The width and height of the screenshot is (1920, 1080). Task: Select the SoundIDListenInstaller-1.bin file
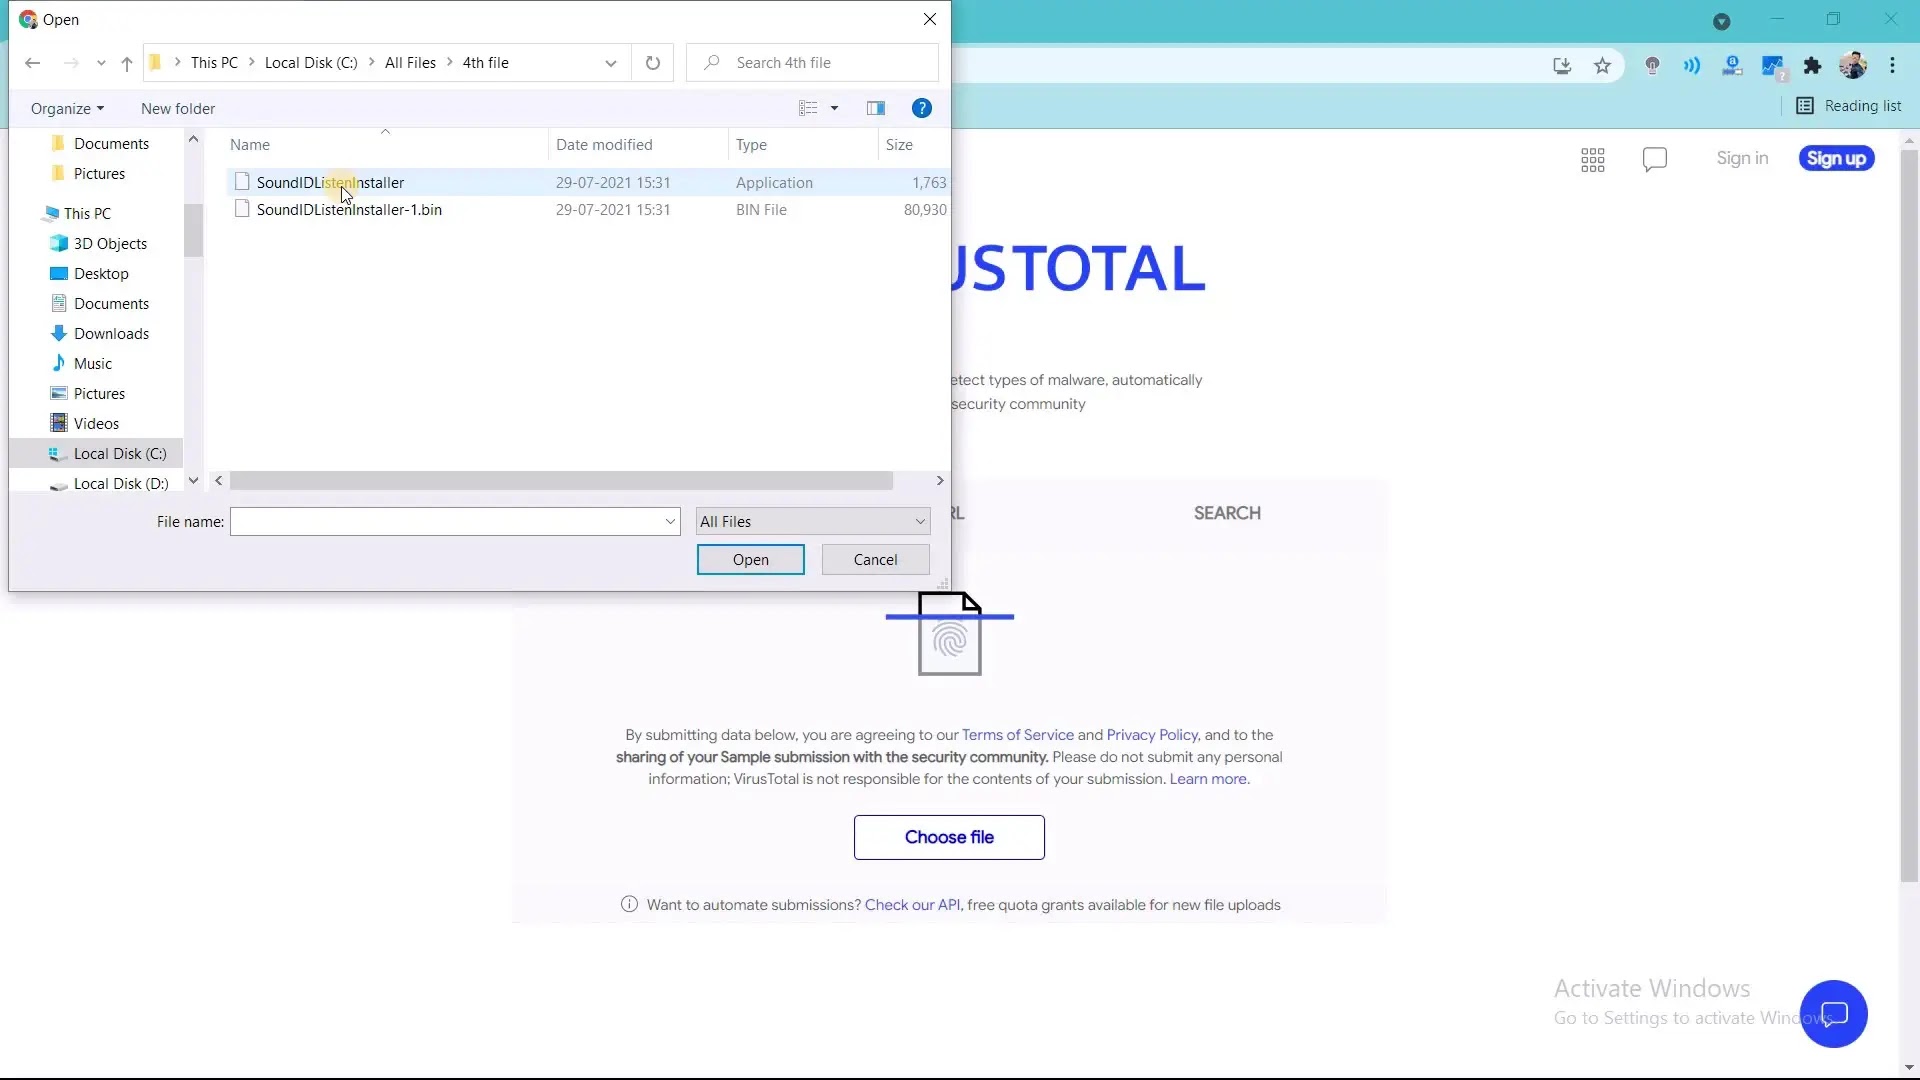point(349,210)
